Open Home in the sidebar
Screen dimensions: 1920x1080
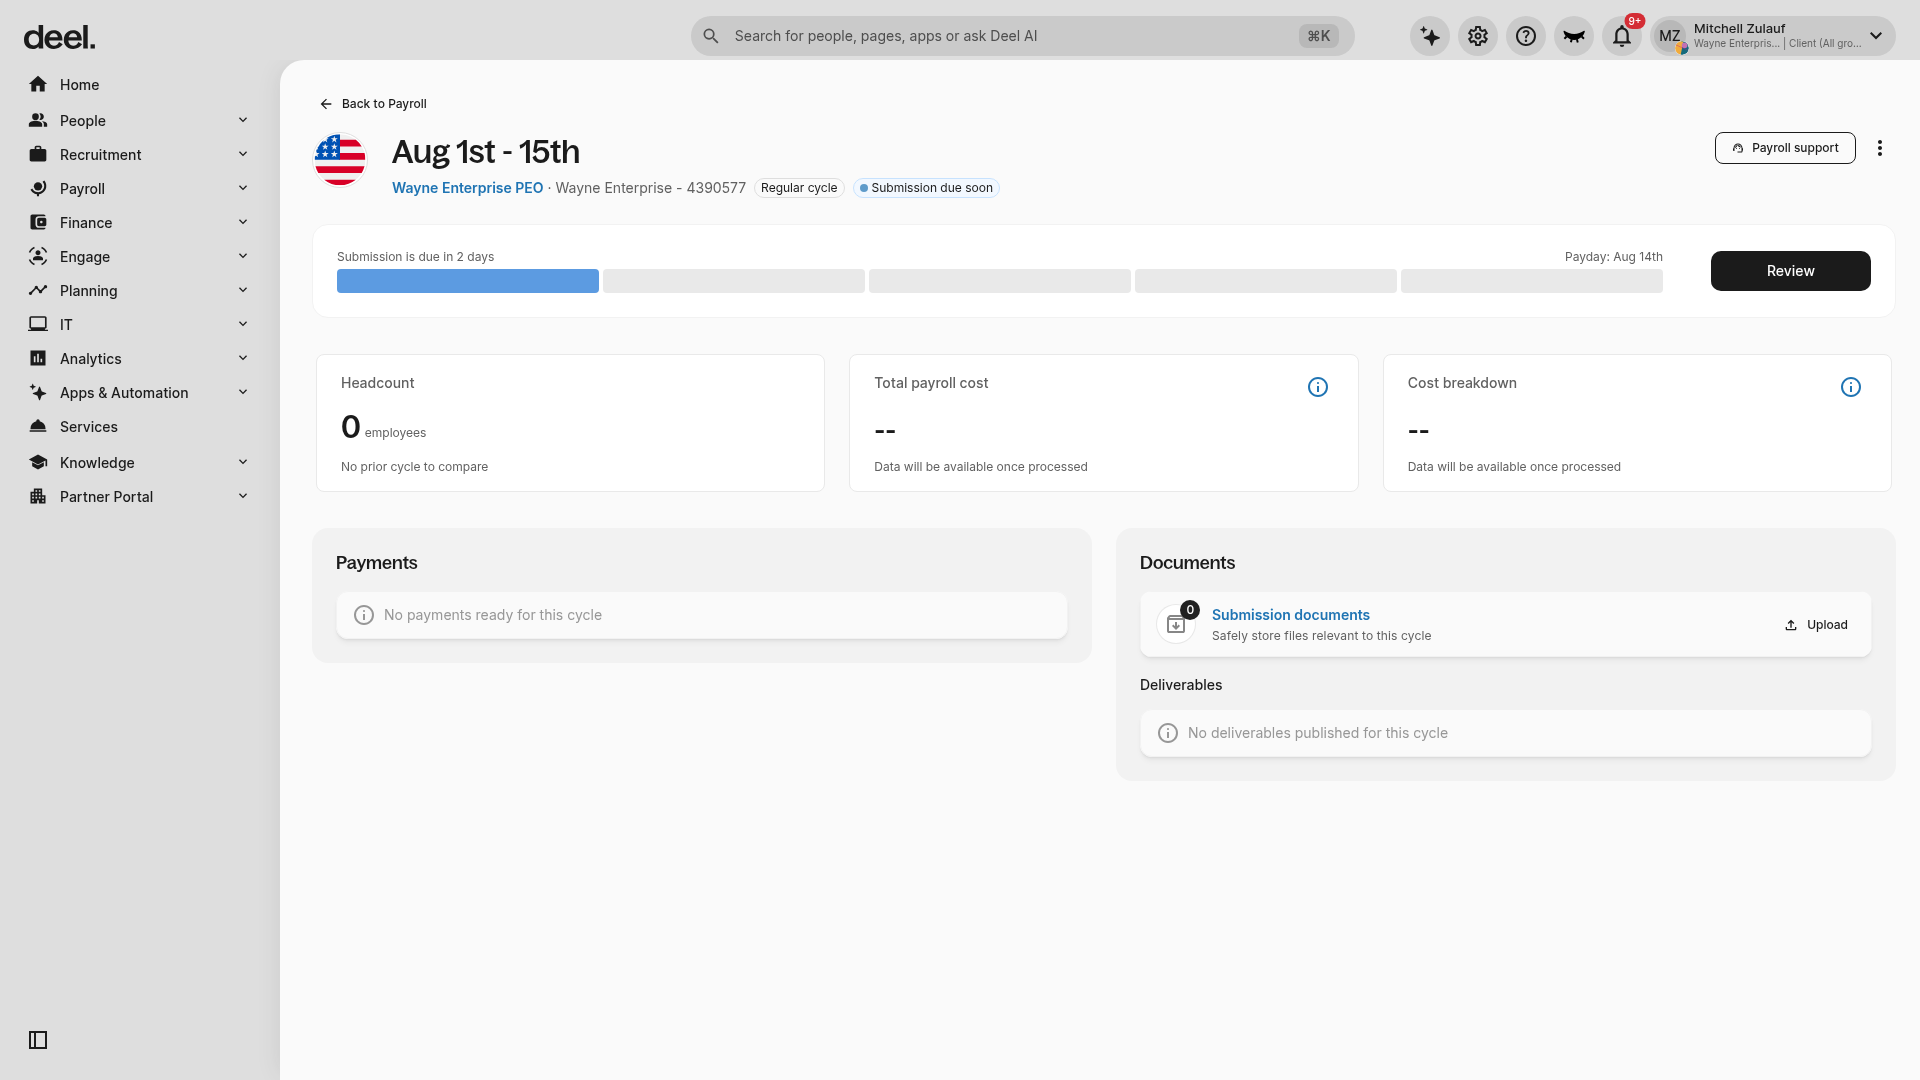tap(140, 85)
